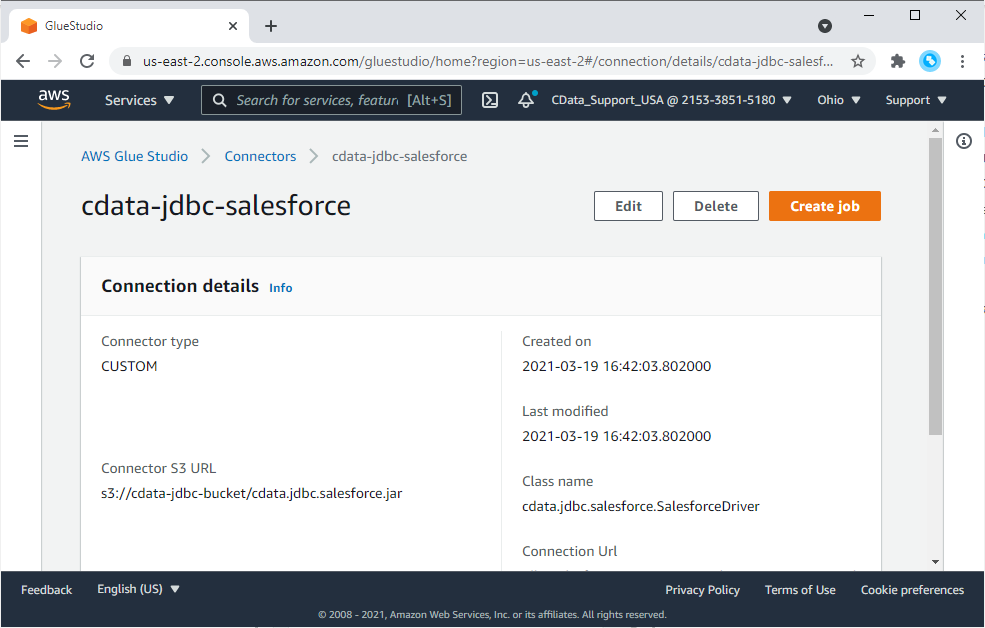The image size is (985, 628).
Task: Go to Connectors breadcrumb link
Action: coord(260,156)
